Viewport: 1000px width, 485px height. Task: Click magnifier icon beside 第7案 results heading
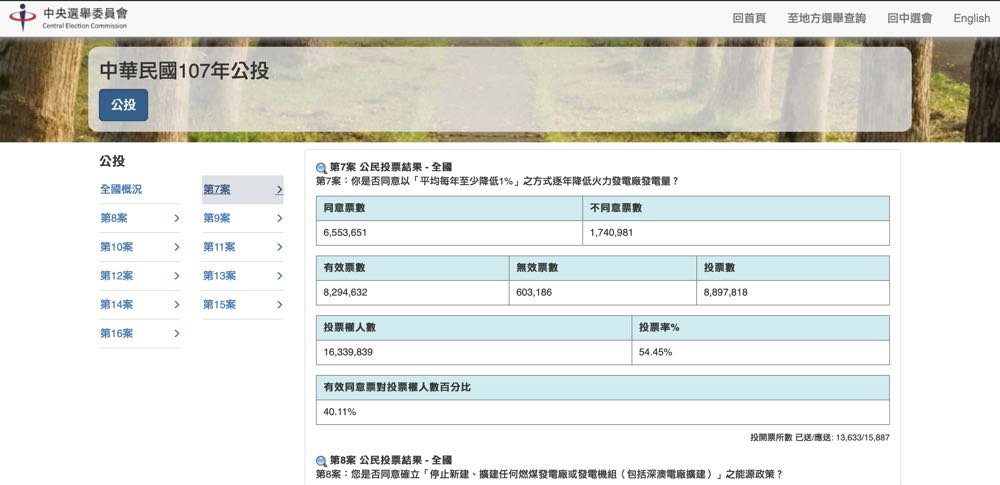(x=321, y=168)
